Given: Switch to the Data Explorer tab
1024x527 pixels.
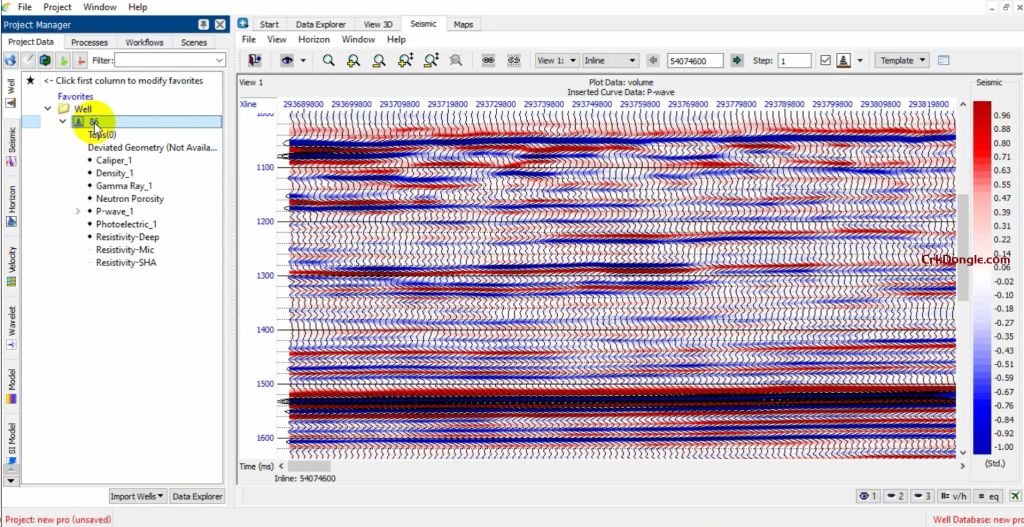Looking at the screenshot, I should click(320, 24).
